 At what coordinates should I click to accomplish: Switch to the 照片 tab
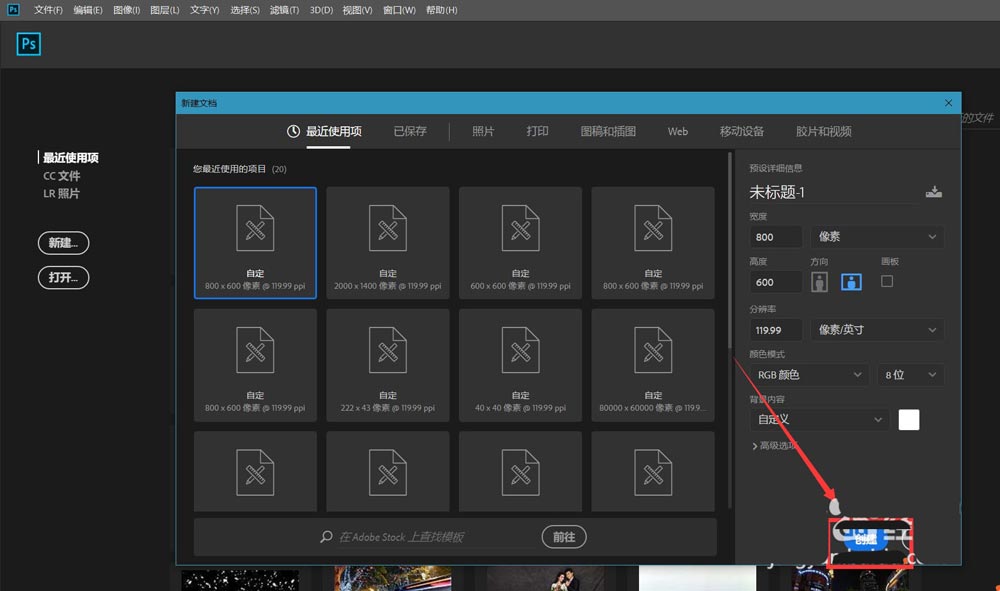483,131
